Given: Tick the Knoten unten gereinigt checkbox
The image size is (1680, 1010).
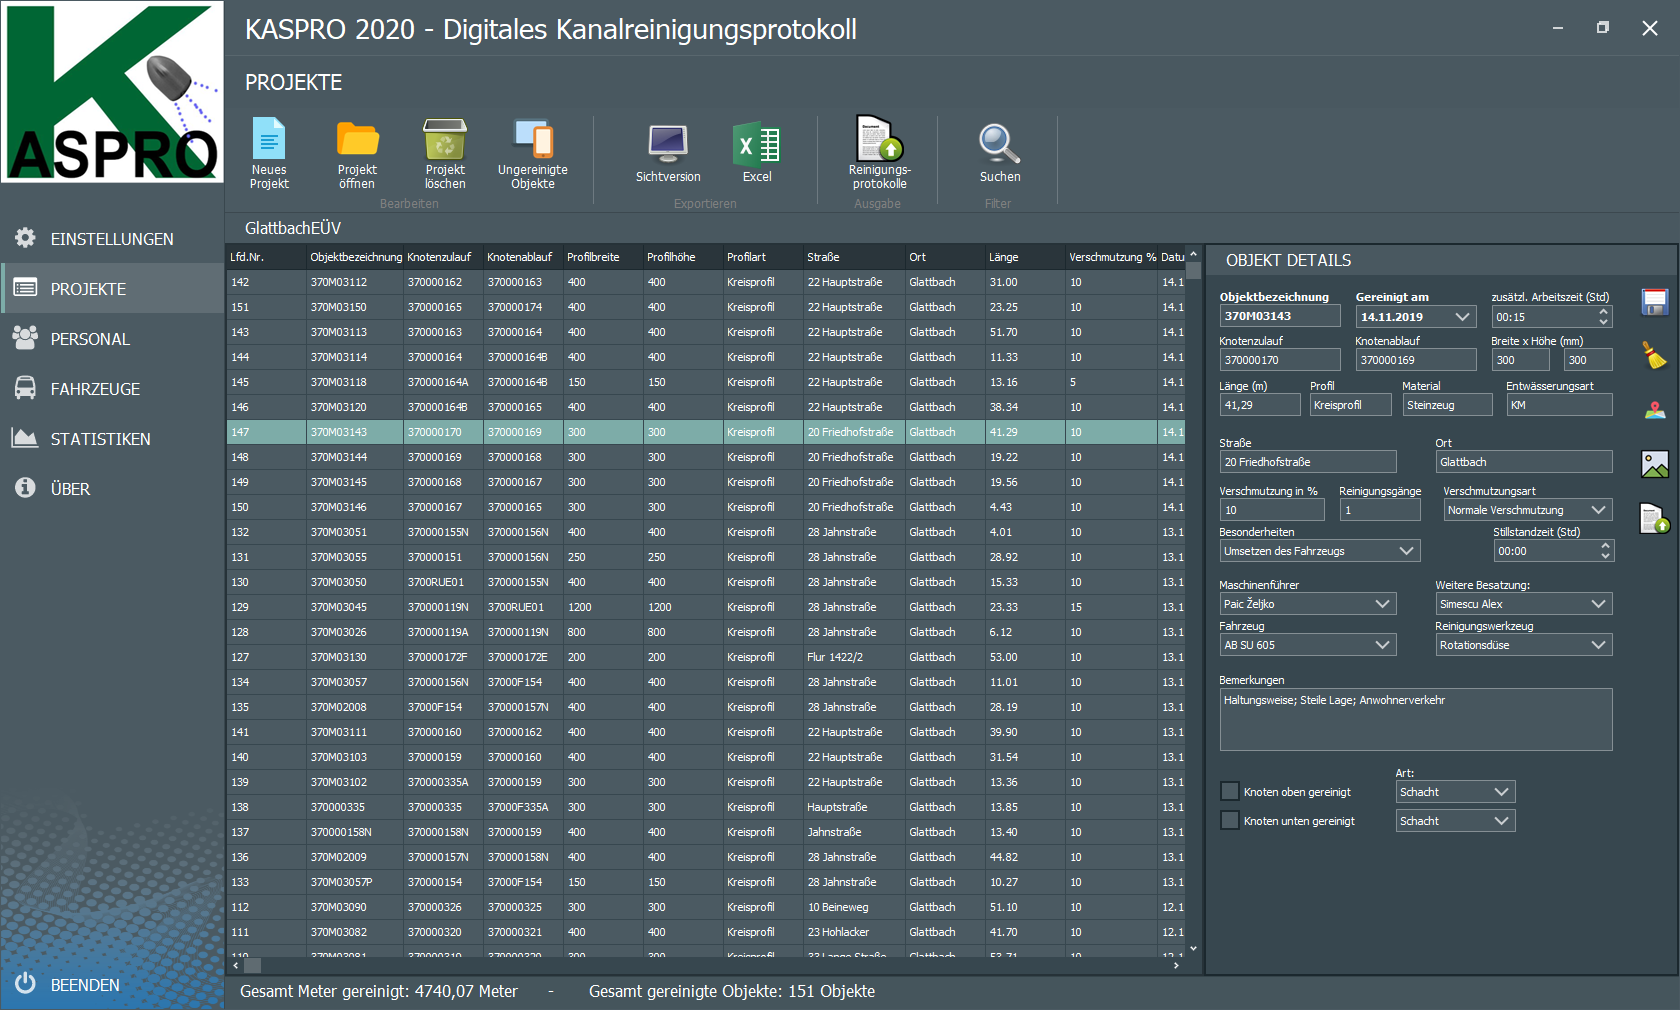Looking at the screenshot, I should pyautogui.click(x=1230, y=821).
